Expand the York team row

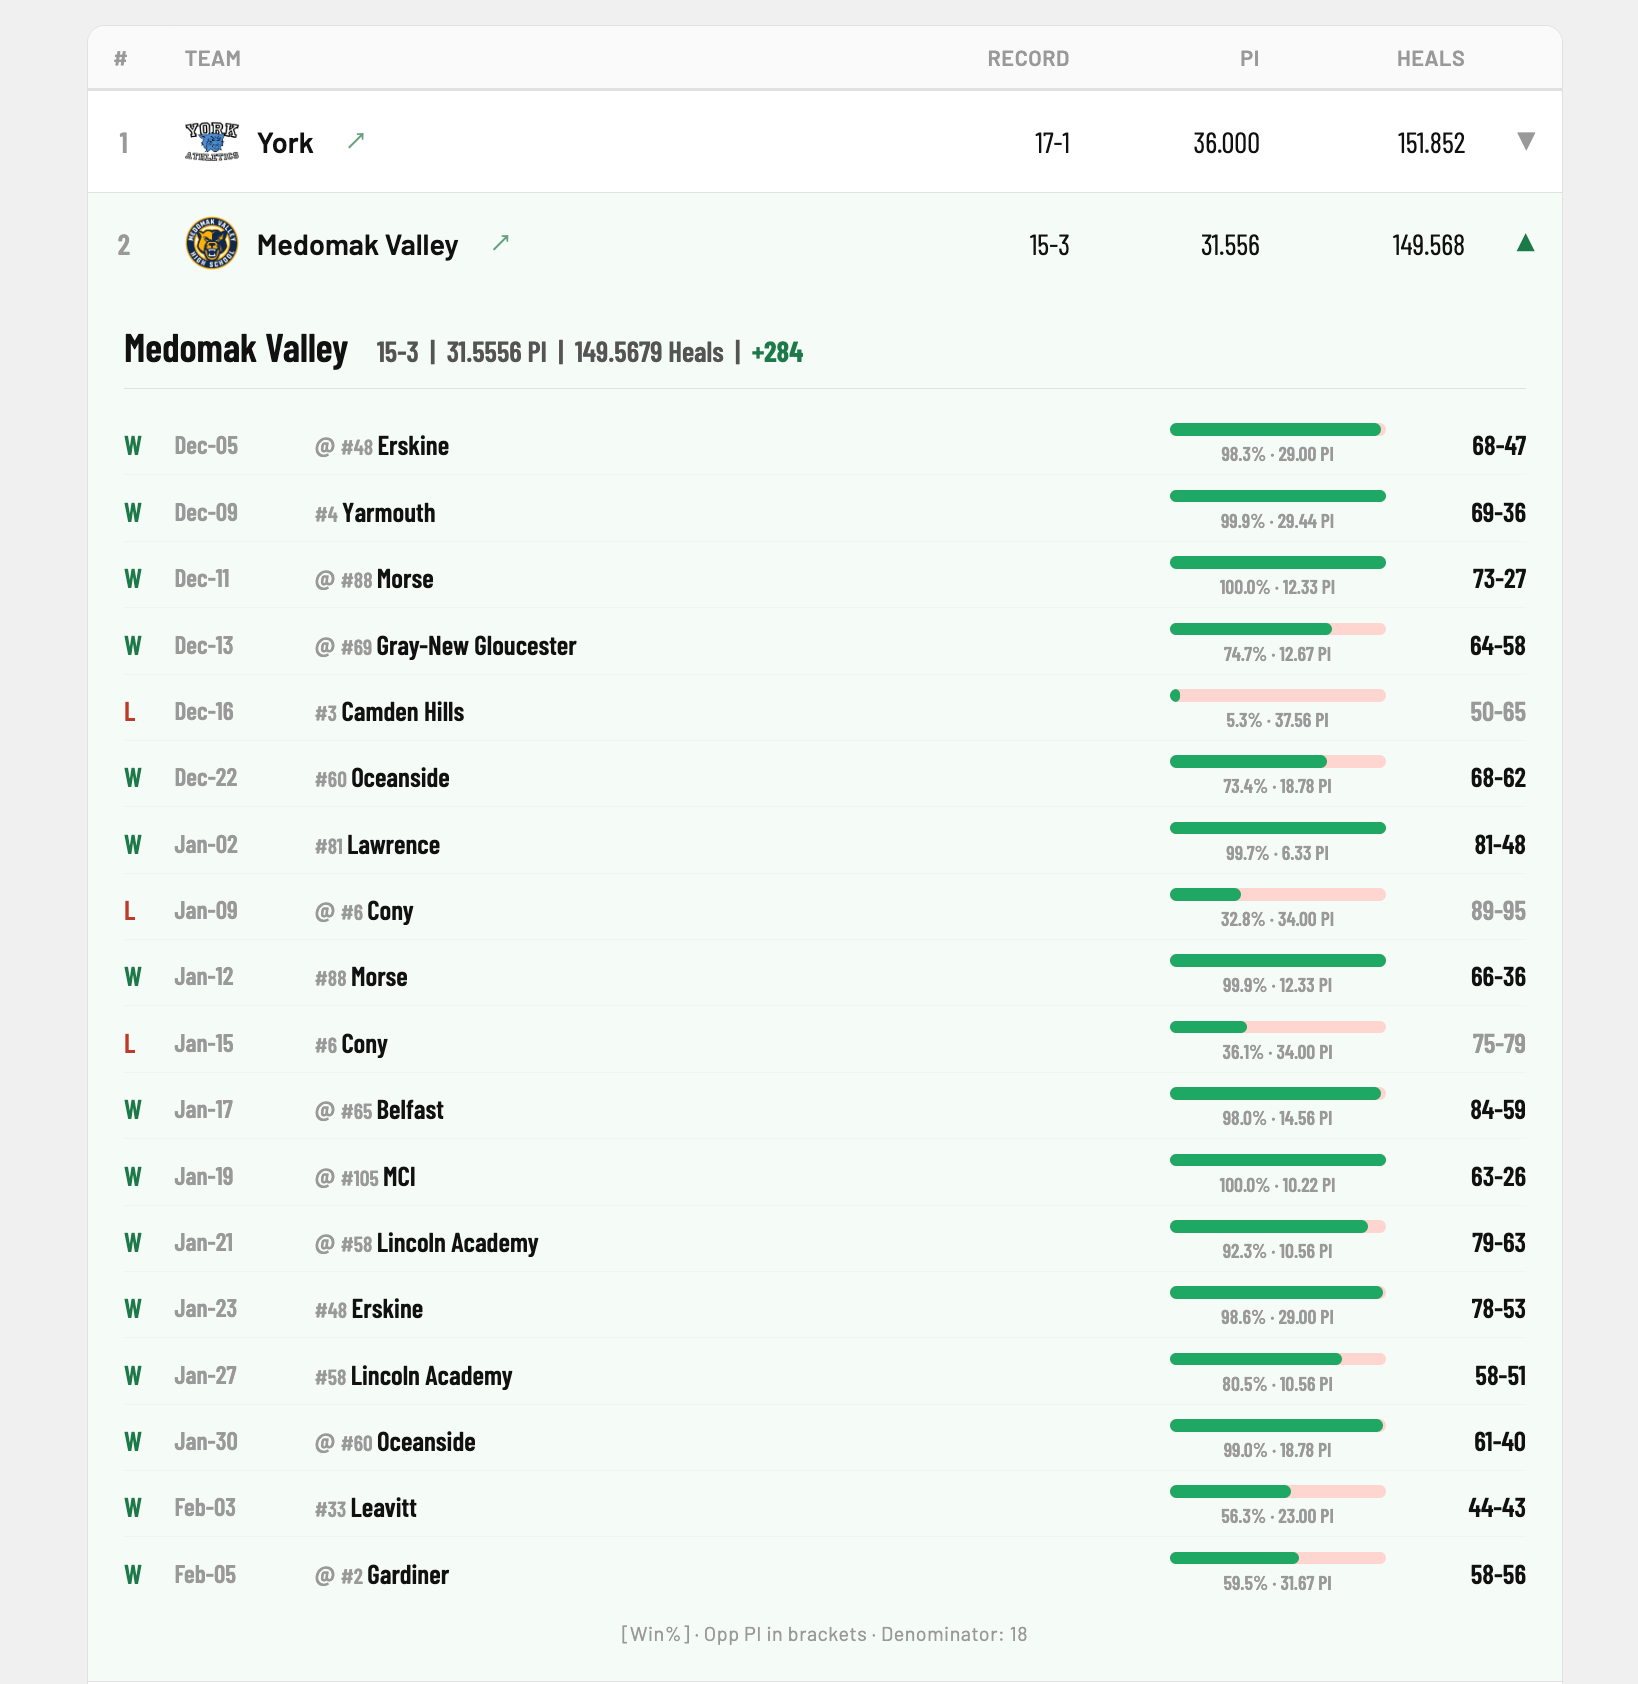1525,141
